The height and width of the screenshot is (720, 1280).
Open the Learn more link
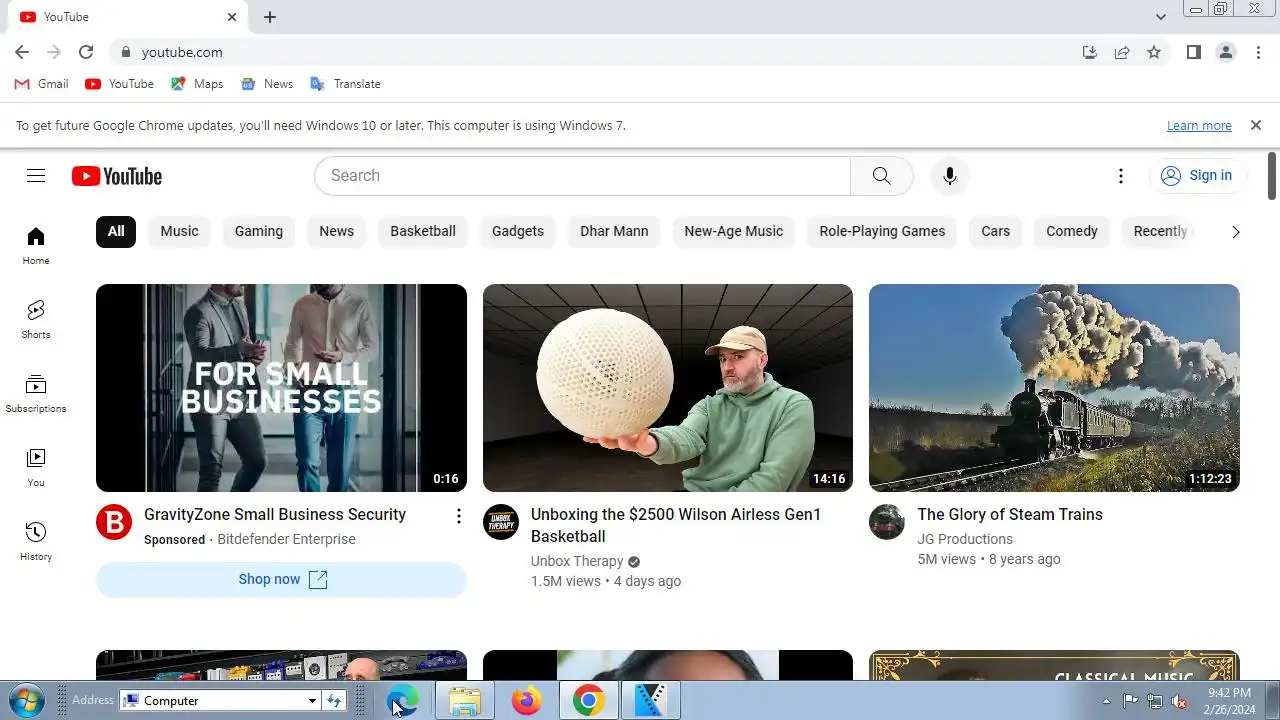[1199, 126]
